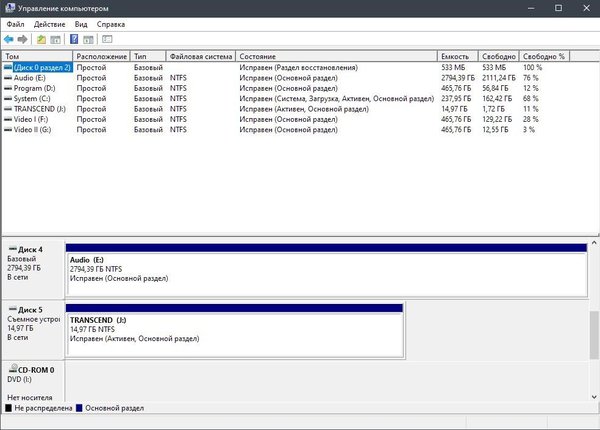Screen dimensions: 600x430
Task: Click the Forward arrow in toolbar
Action: [22, 39]
